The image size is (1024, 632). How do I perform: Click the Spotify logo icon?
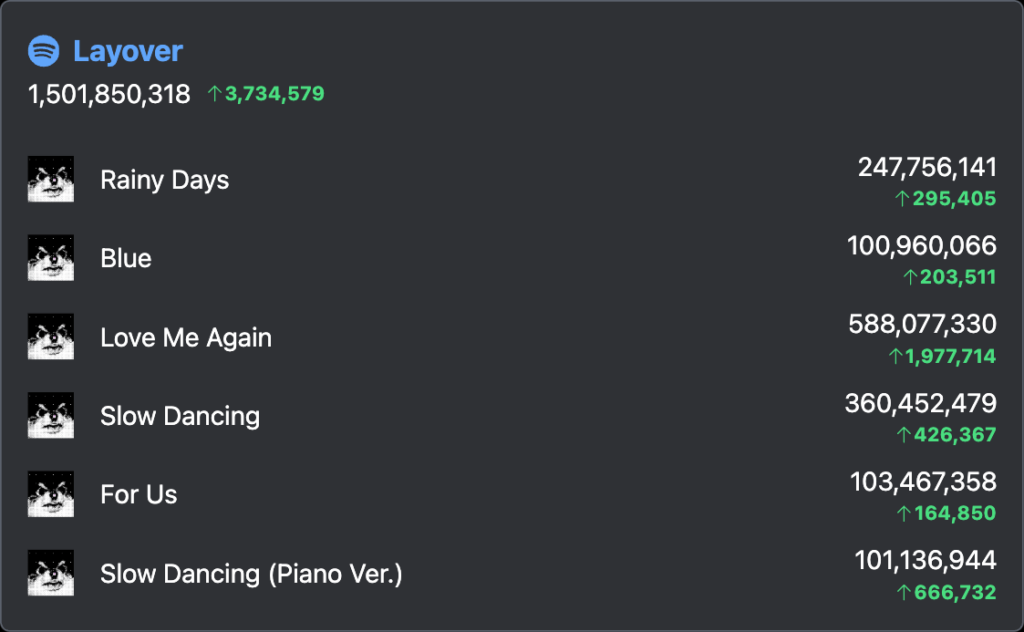tap(44, 51)
